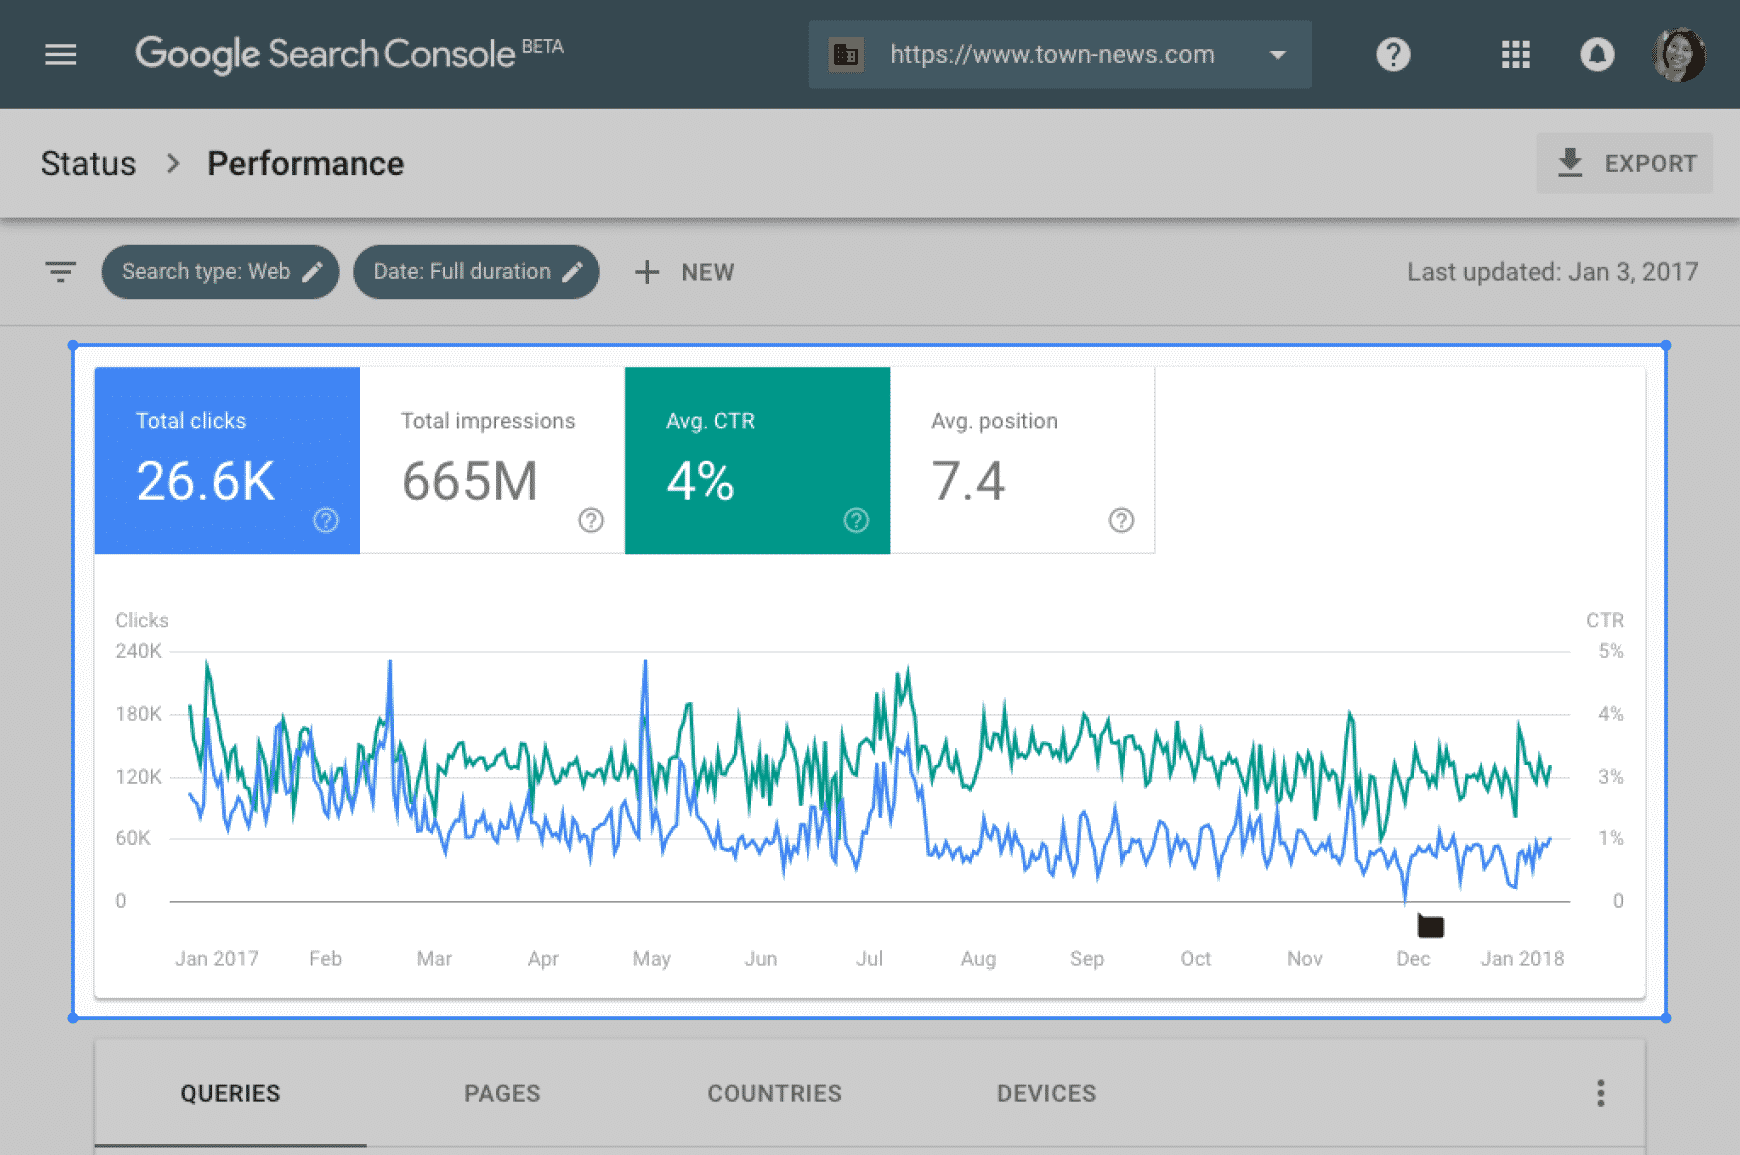Add a NEW filter

point(685,272)
